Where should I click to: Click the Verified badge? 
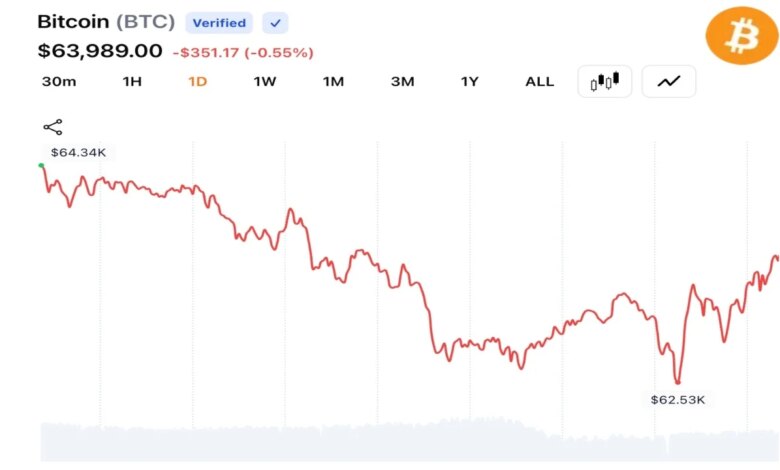219,23
